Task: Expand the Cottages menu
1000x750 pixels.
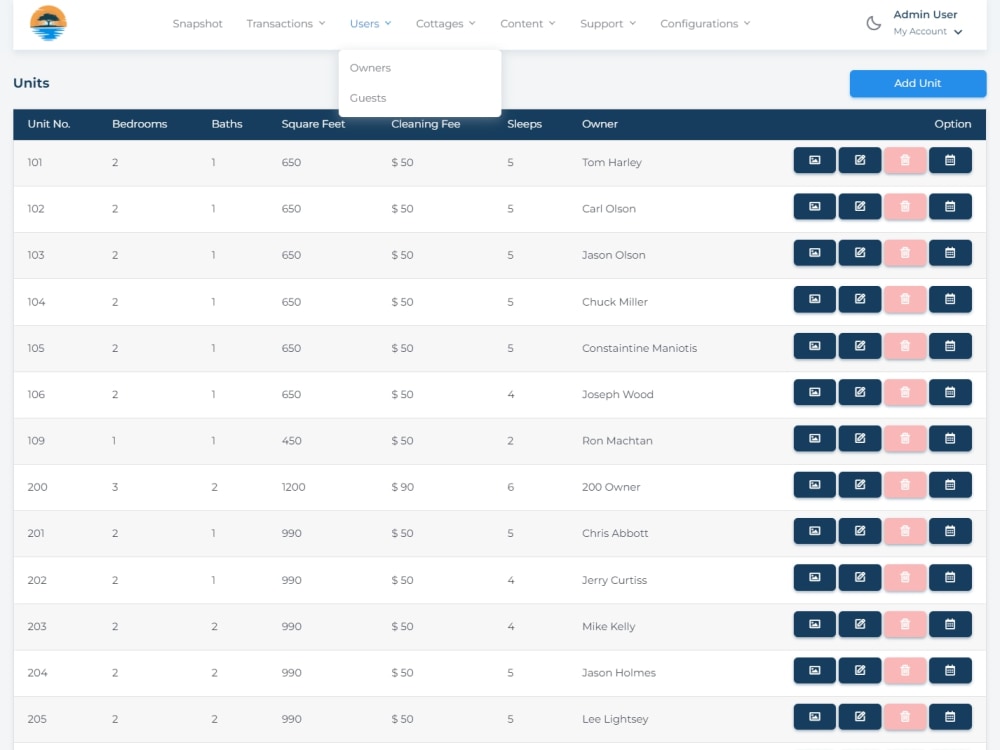Action: pyautogui.click(x=446, y=24)
